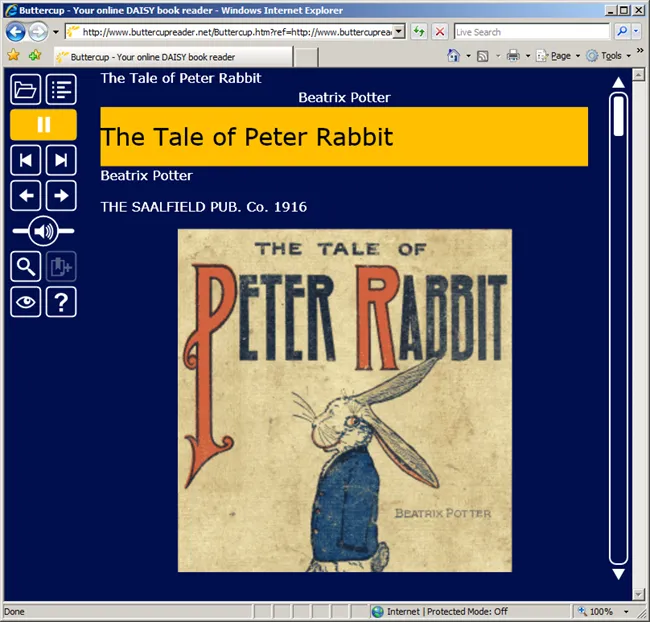Skip to the next section
Viewport: 650px width, 622px height.
(62, 160)
